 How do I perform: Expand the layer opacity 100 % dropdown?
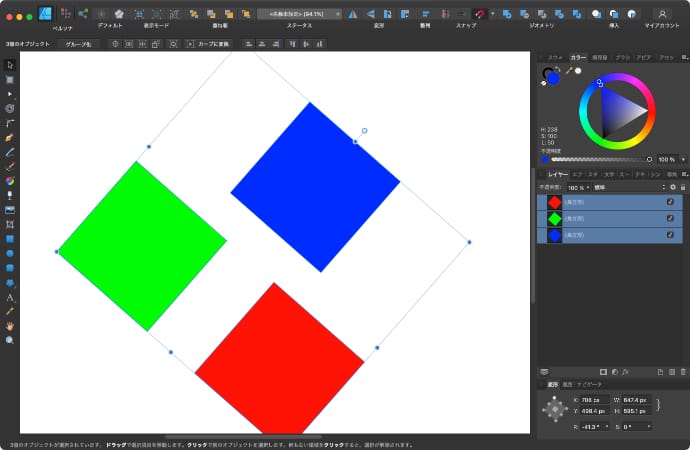pyautogui.click(x=577, y=187)
